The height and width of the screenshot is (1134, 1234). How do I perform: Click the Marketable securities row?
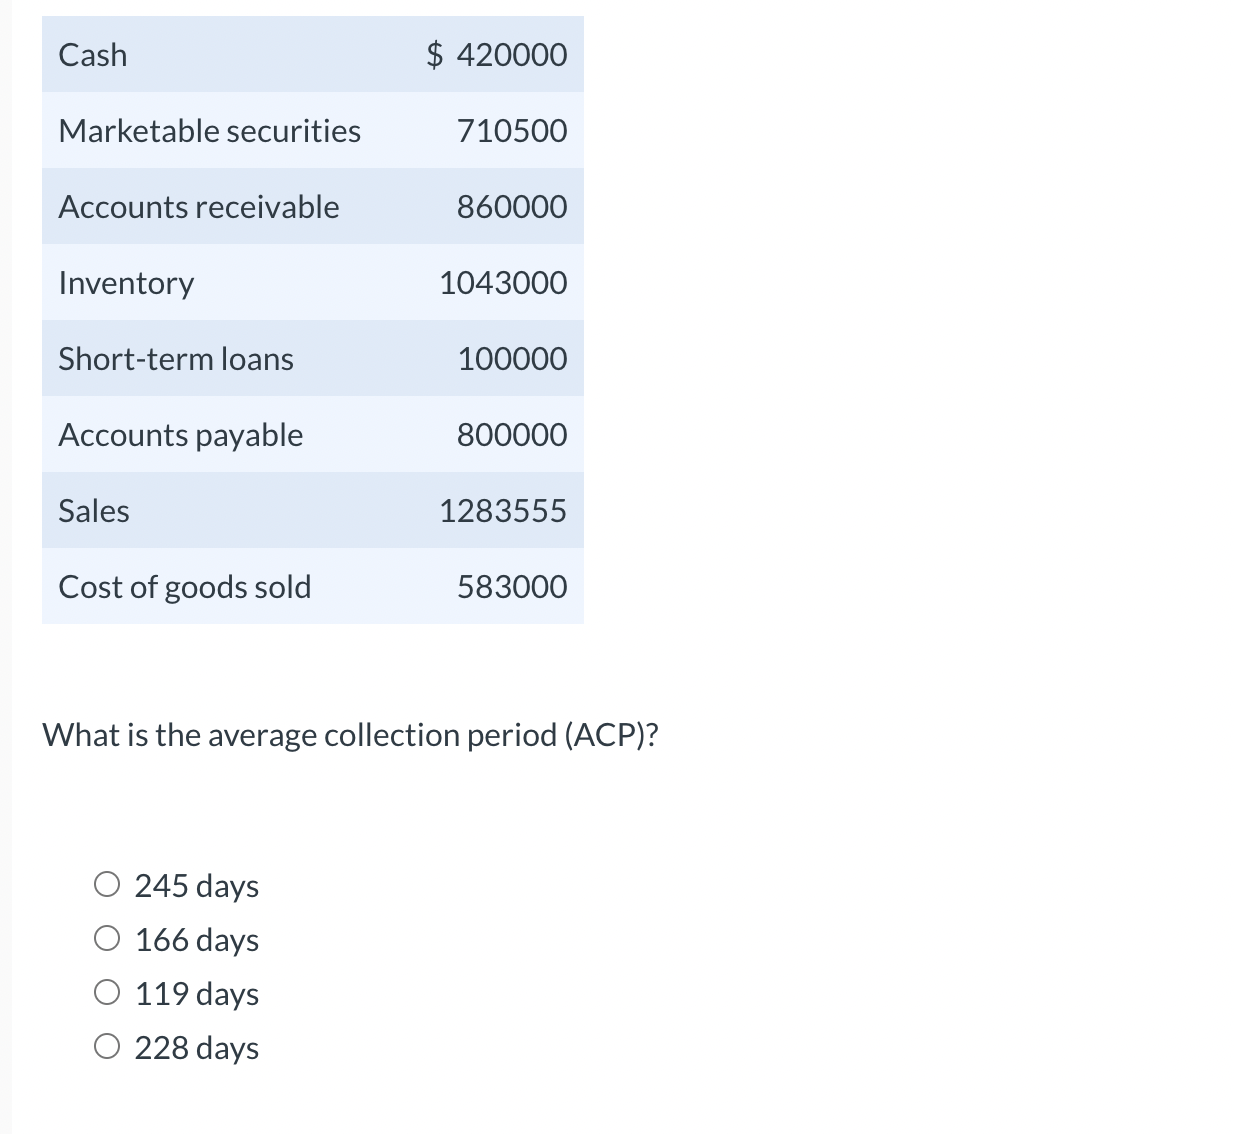[x=312, y=131]
